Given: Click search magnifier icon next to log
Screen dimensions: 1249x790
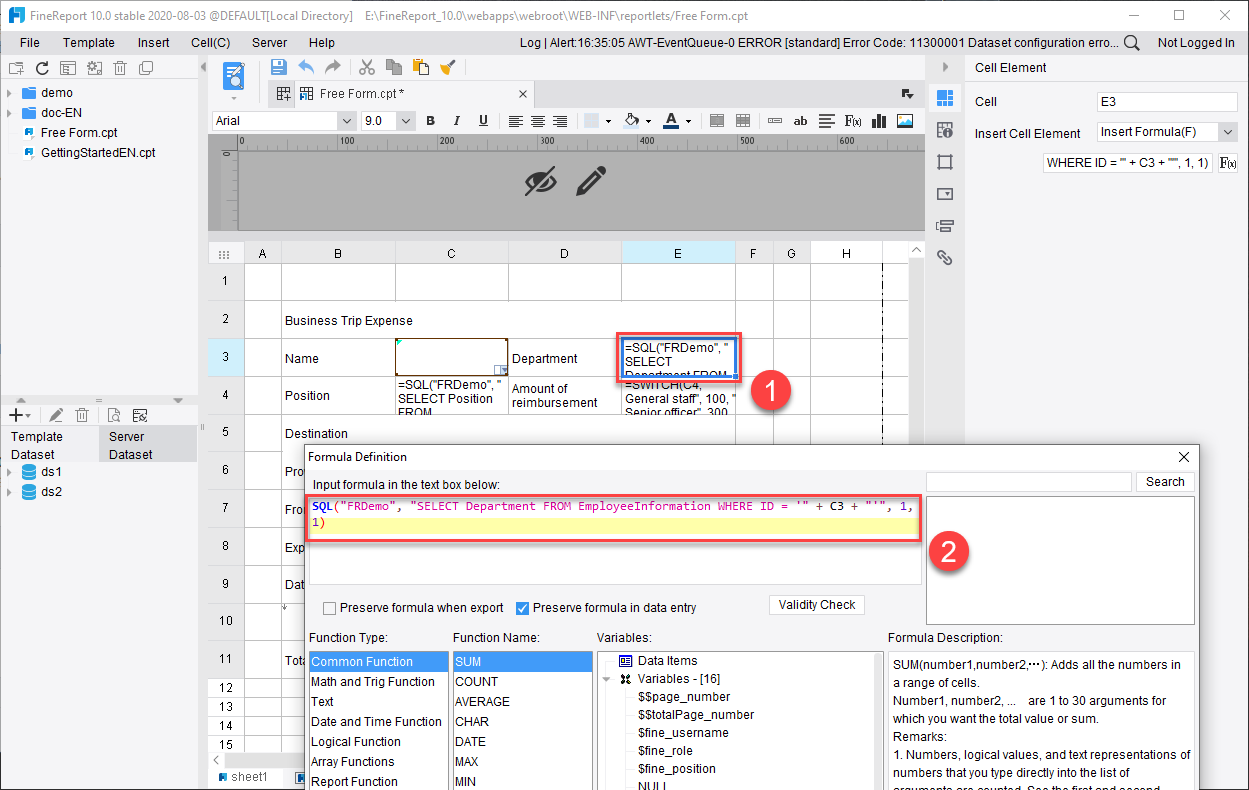Looking at the screenshot, I should pyautogui.click(x=1131, y=43).
